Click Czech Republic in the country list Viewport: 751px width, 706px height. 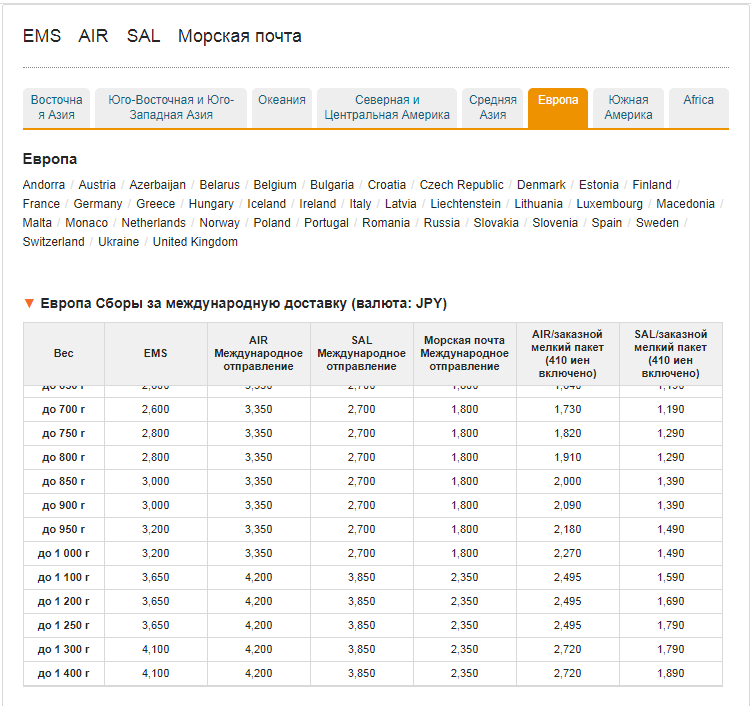462,185
